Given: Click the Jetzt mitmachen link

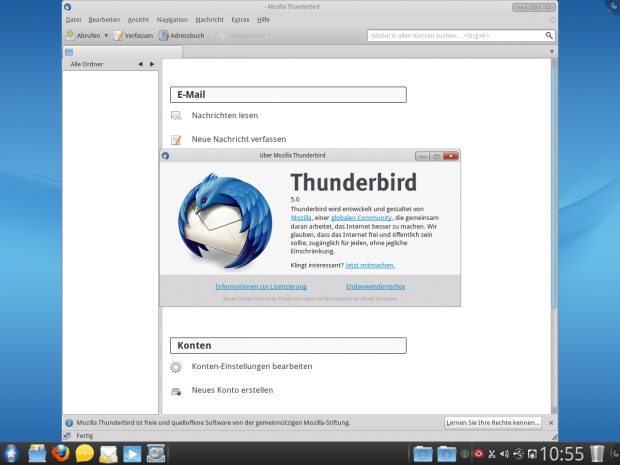Looking at the screenshot, I should 370,265.
